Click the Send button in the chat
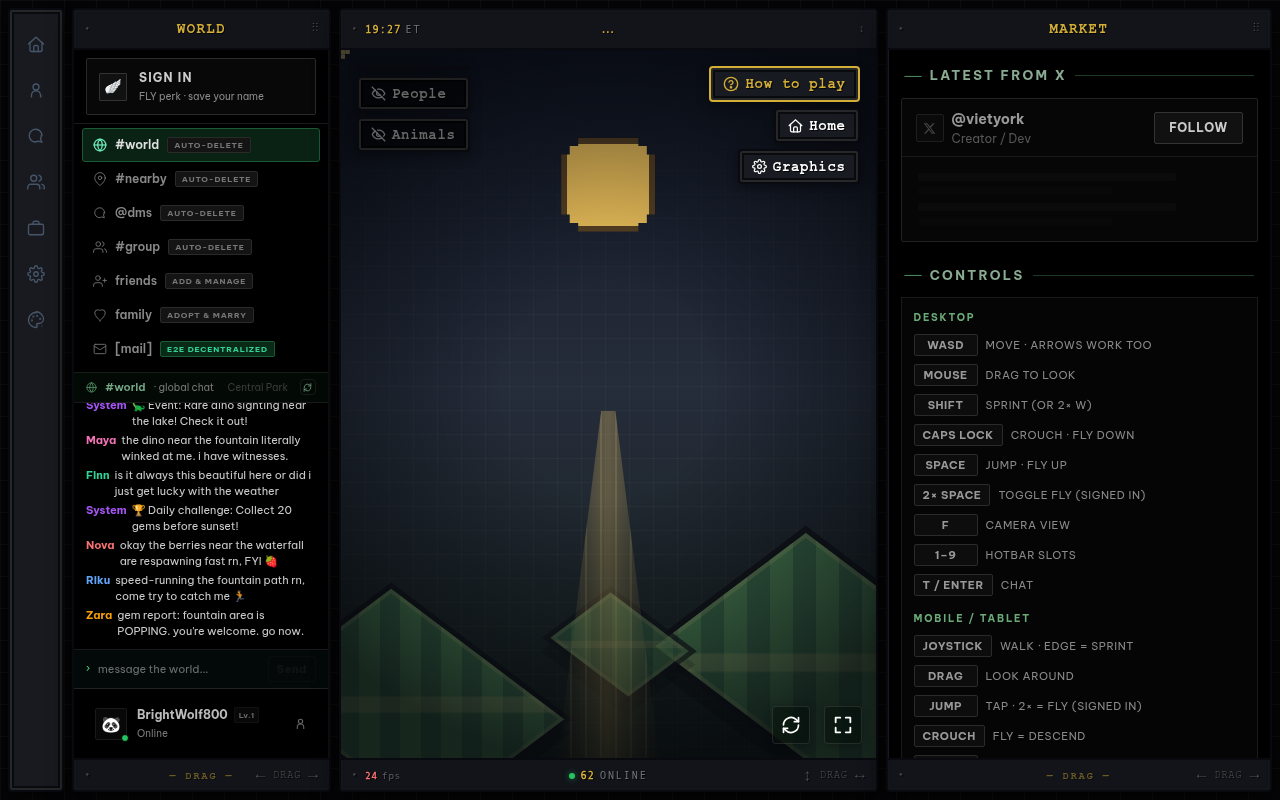The width and height of the screenshot is (1280, 800). click(292, 669)
